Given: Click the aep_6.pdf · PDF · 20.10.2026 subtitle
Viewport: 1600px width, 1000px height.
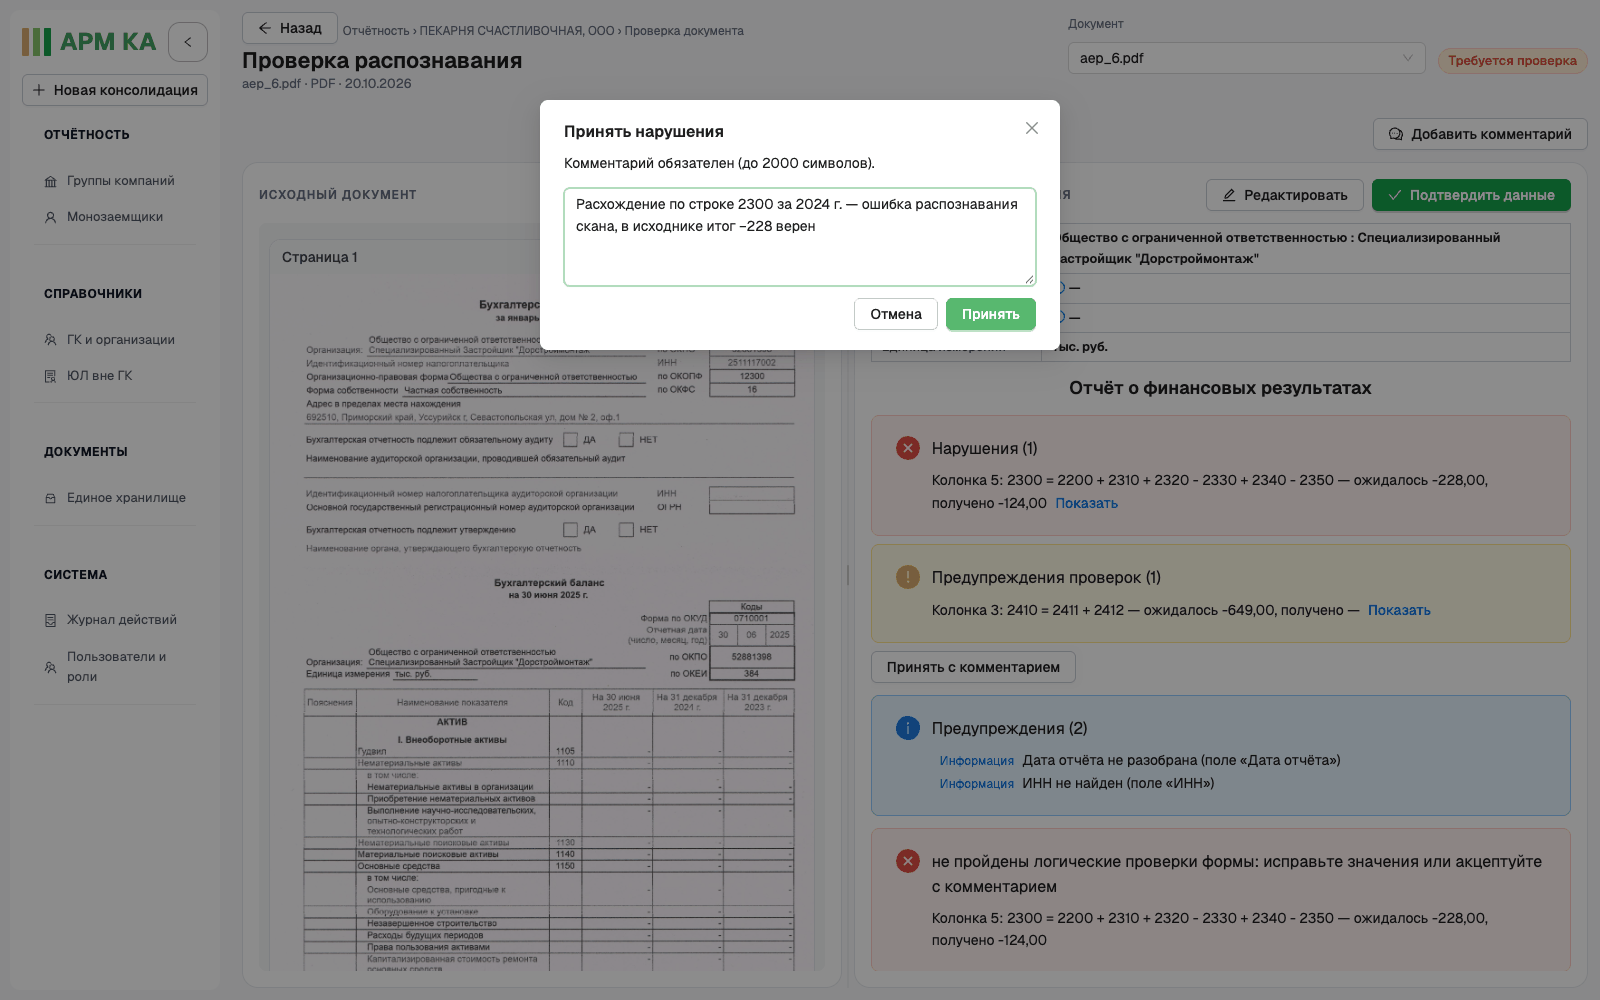Looking at the screenshot, I should click(327, 84).
